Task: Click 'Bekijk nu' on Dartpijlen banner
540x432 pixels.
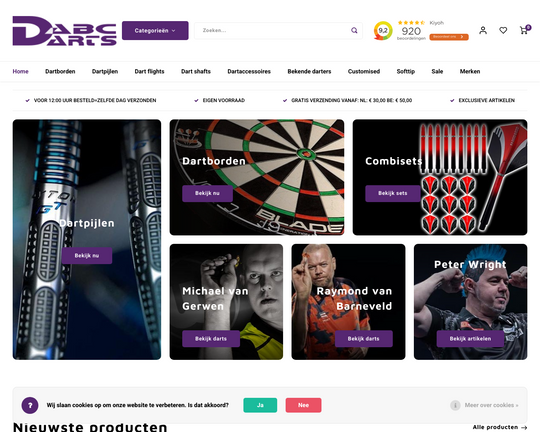Action: [x=87, y=256]
